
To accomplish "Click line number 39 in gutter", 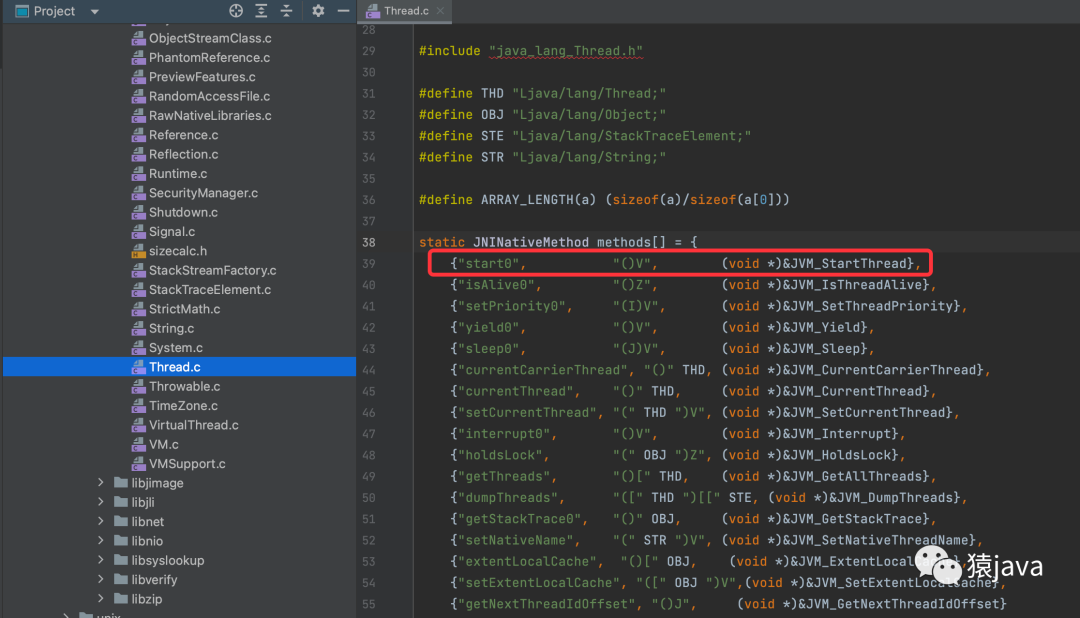I will click(x=368, y=264).
